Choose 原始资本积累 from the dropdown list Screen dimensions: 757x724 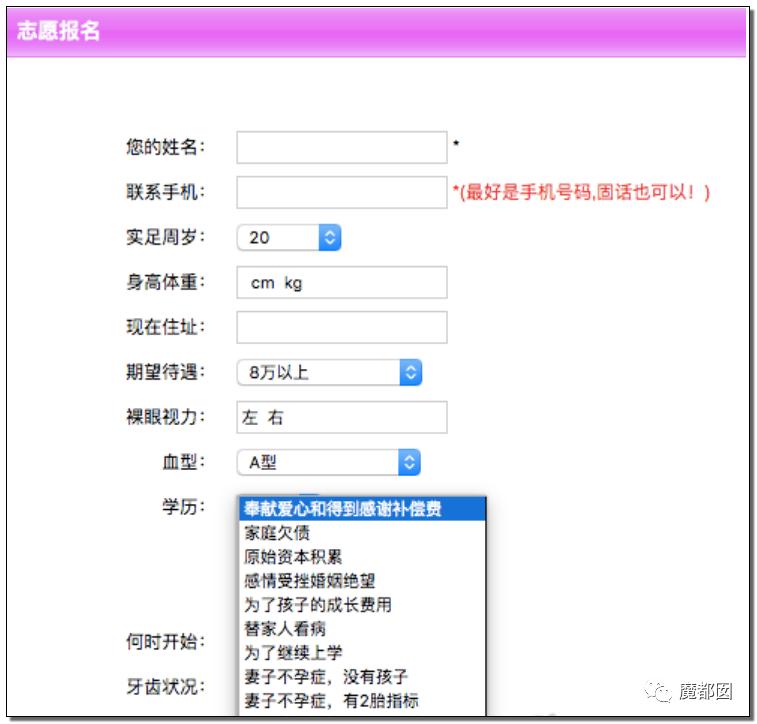tap(362, 557)
